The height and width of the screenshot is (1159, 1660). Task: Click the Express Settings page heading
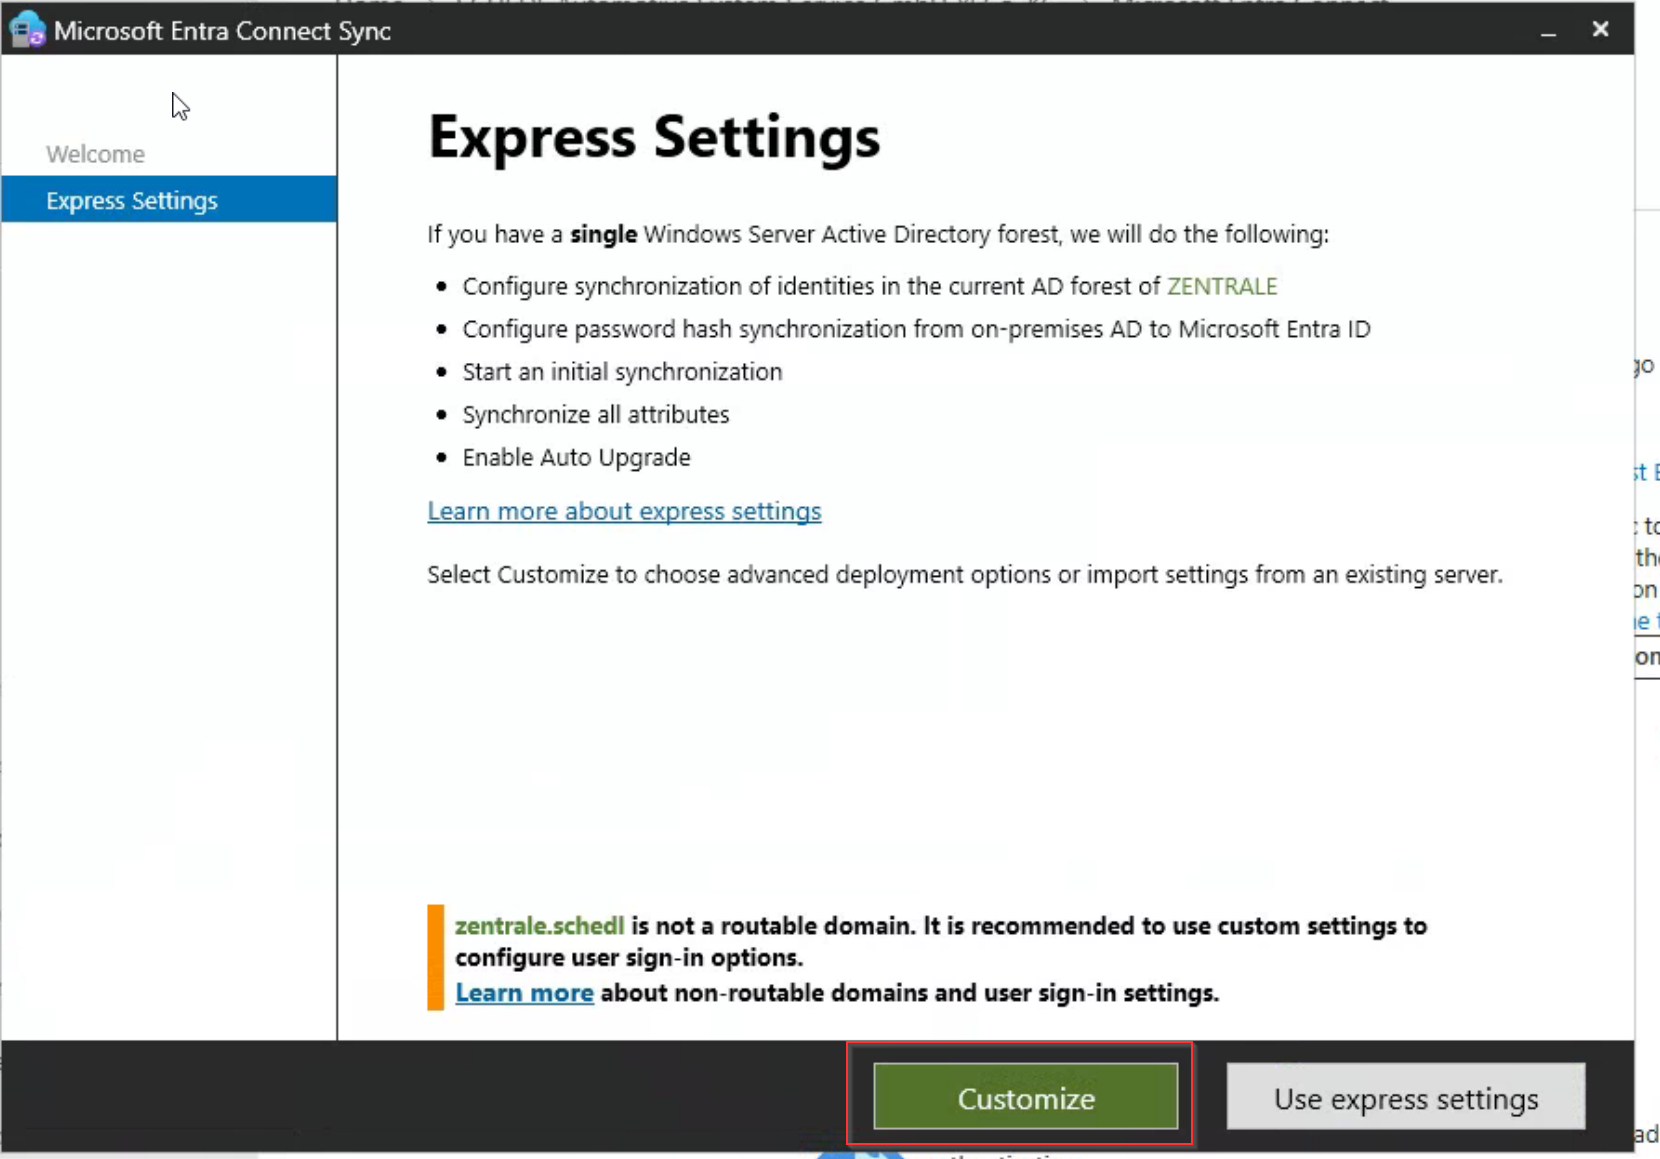pos(654,137)
